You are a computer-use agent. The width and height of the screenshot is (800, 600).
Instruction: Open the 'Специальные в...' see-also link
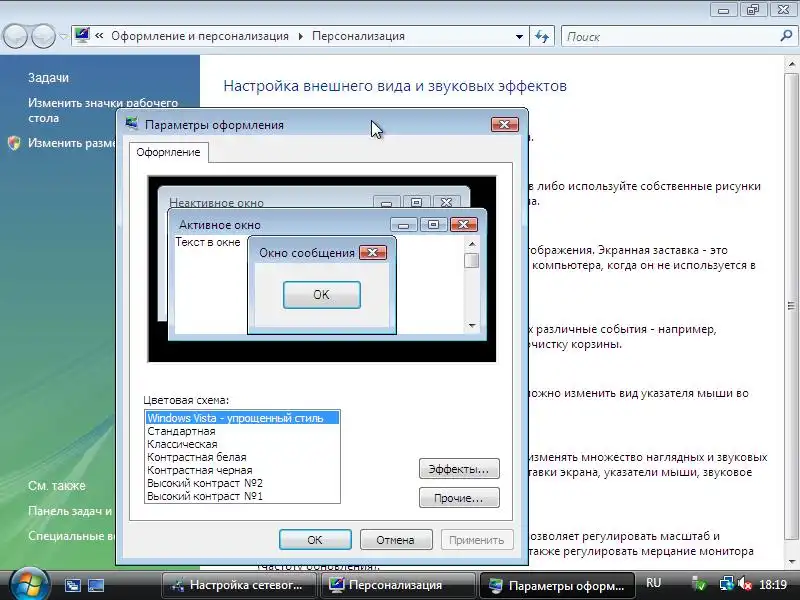(x=71, y=536)
